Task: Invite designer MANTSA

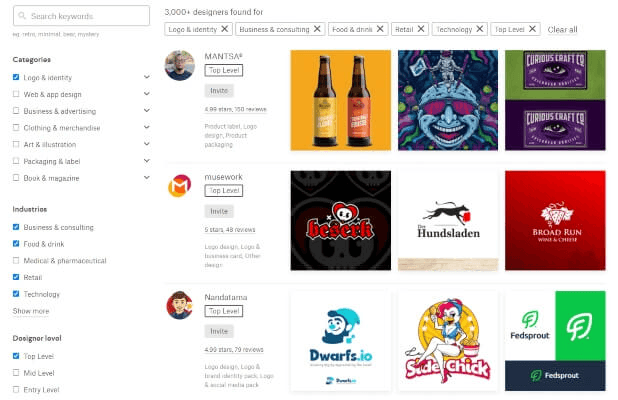Action: 219,90
